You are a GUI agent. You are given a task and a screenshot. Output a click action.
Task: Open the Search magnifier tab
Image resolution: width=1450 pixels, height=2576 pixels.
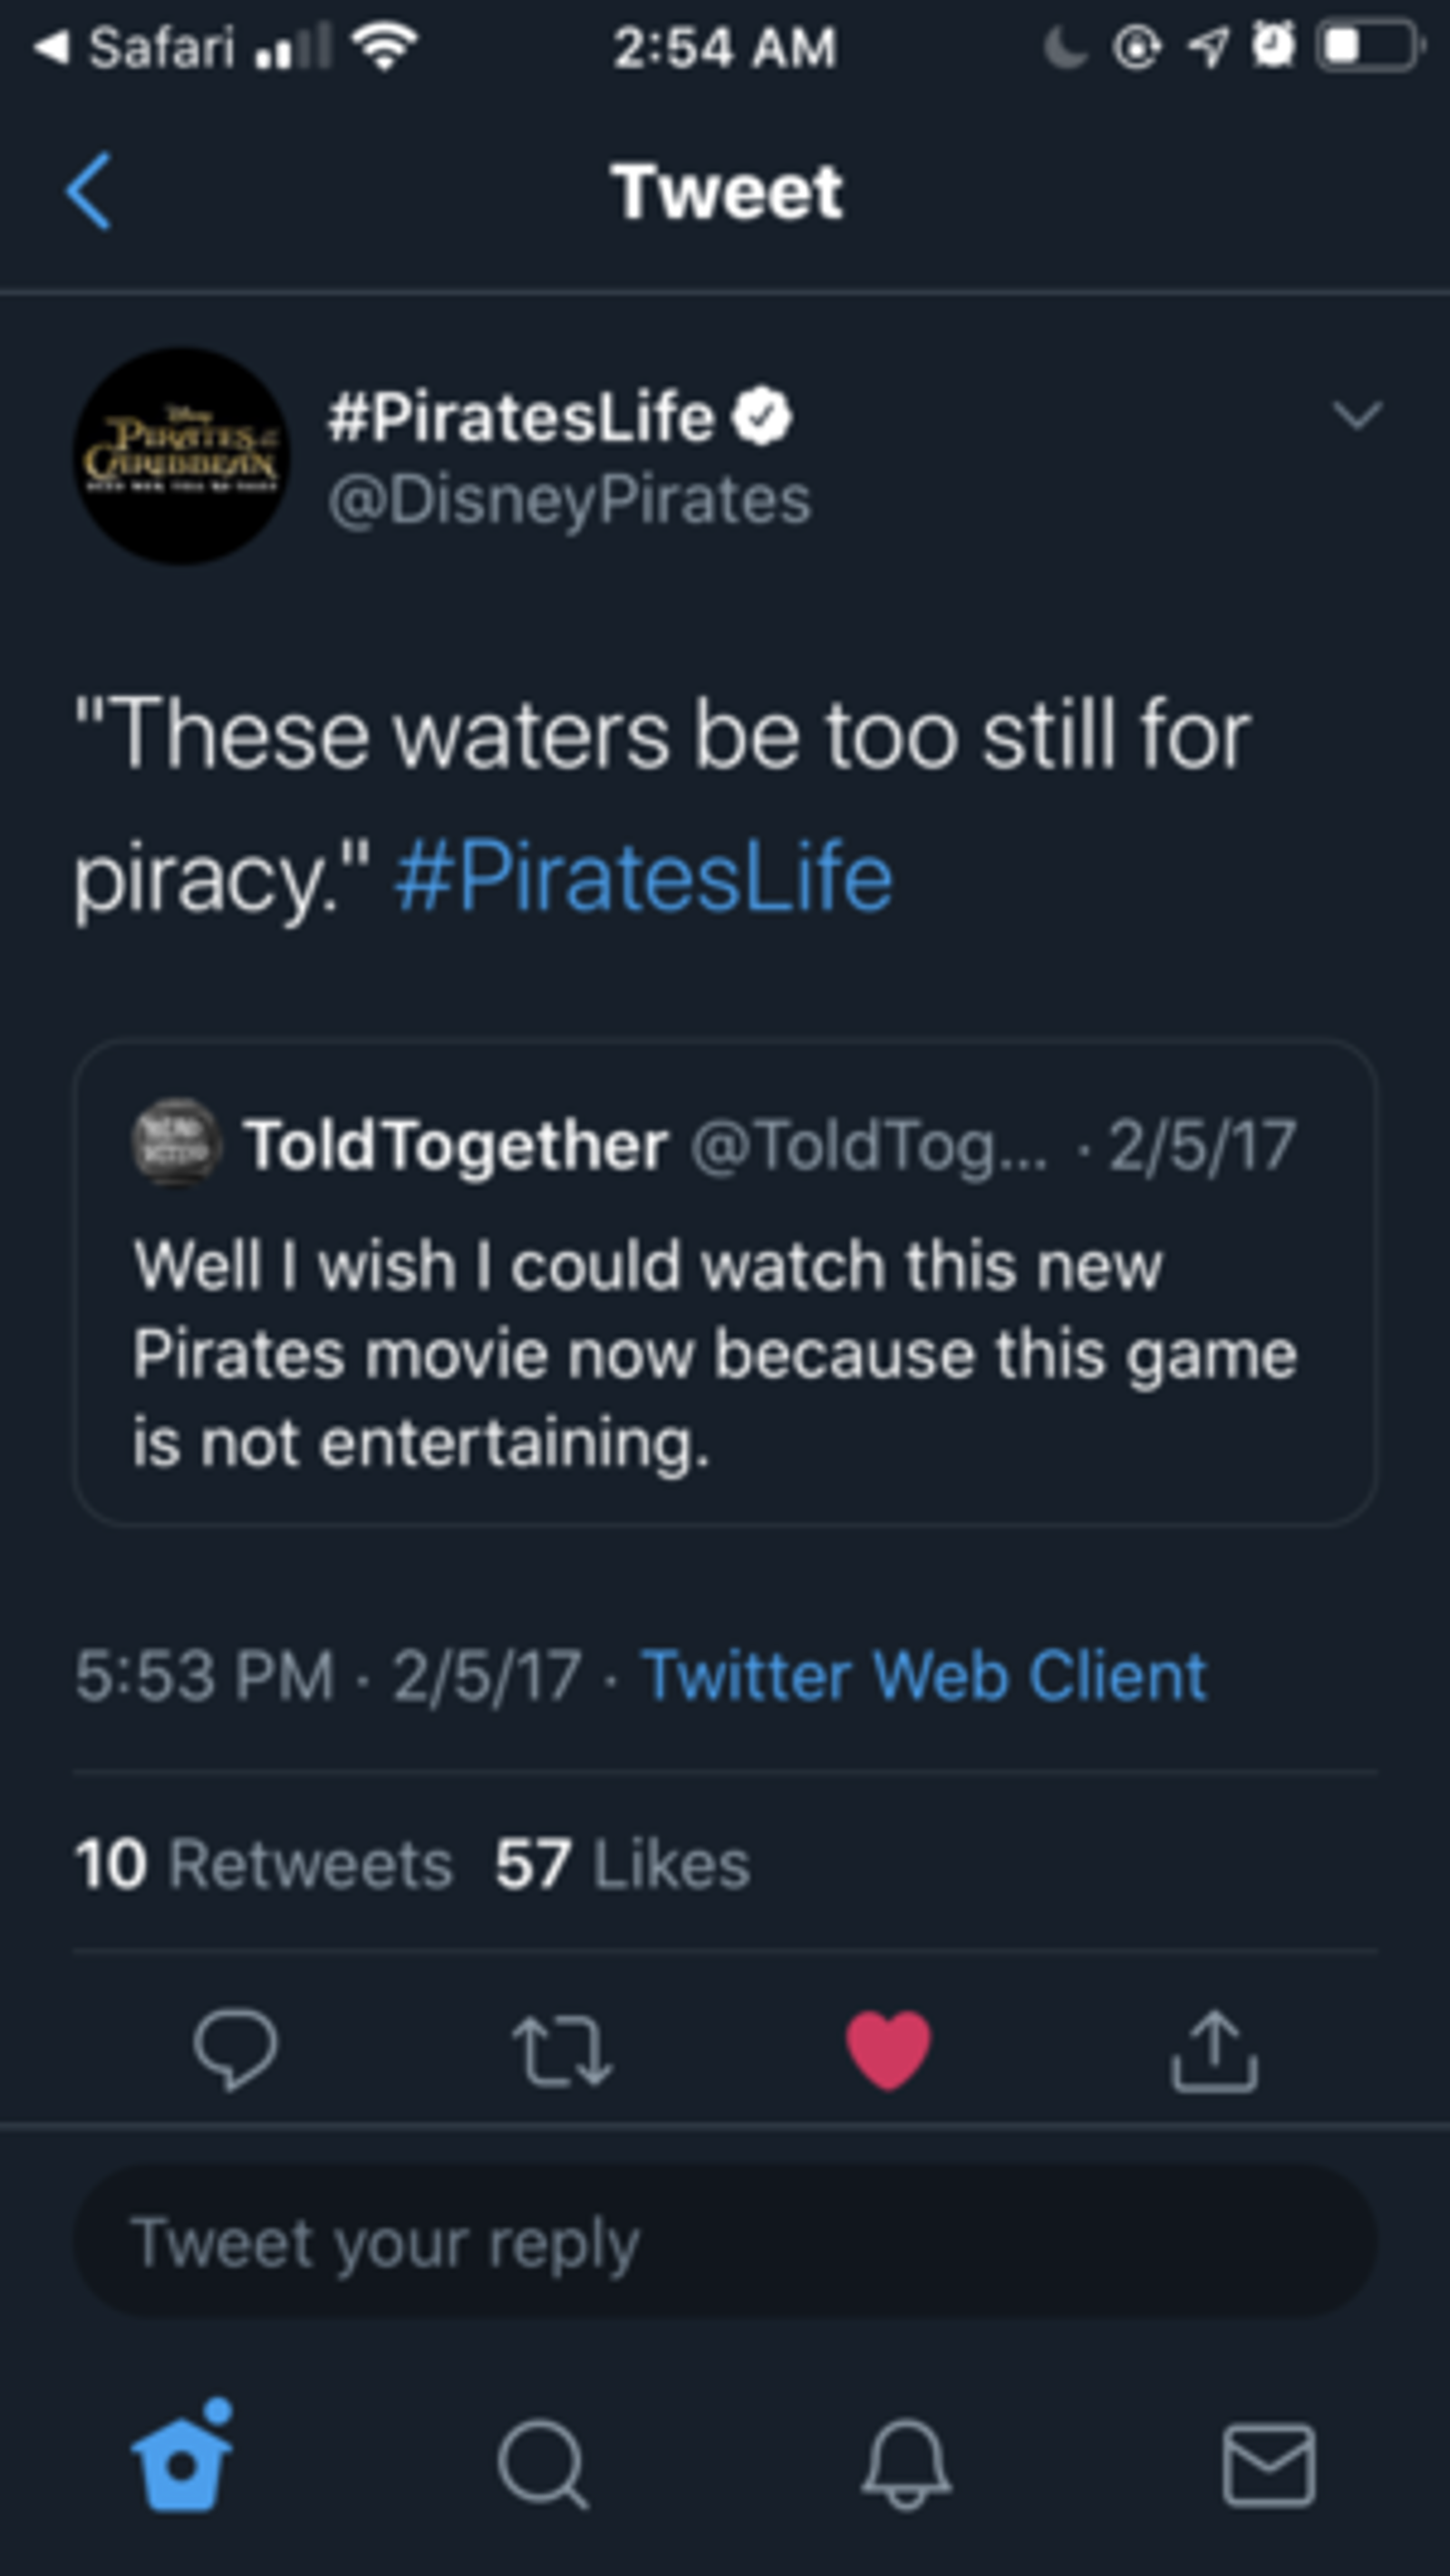tap(544, 2464)
